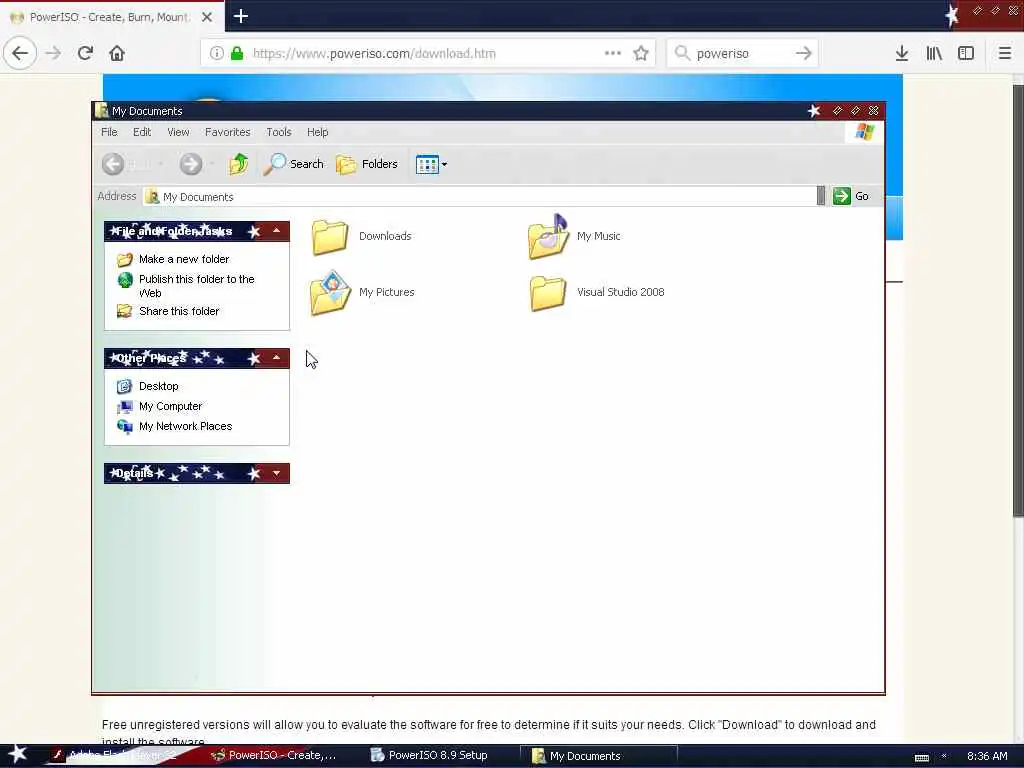
Task: Open Firefox downloads panel
Action: 902,54
